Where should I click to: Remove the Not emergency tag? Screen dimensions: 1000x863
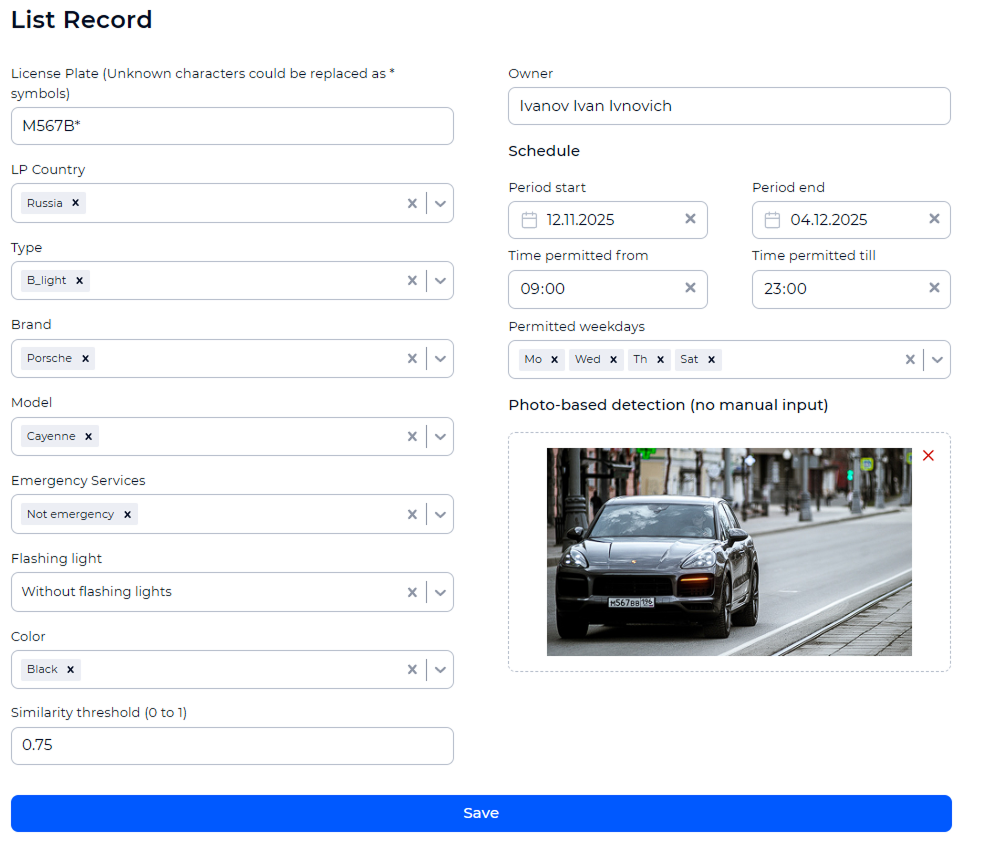[x=127, y=514]
